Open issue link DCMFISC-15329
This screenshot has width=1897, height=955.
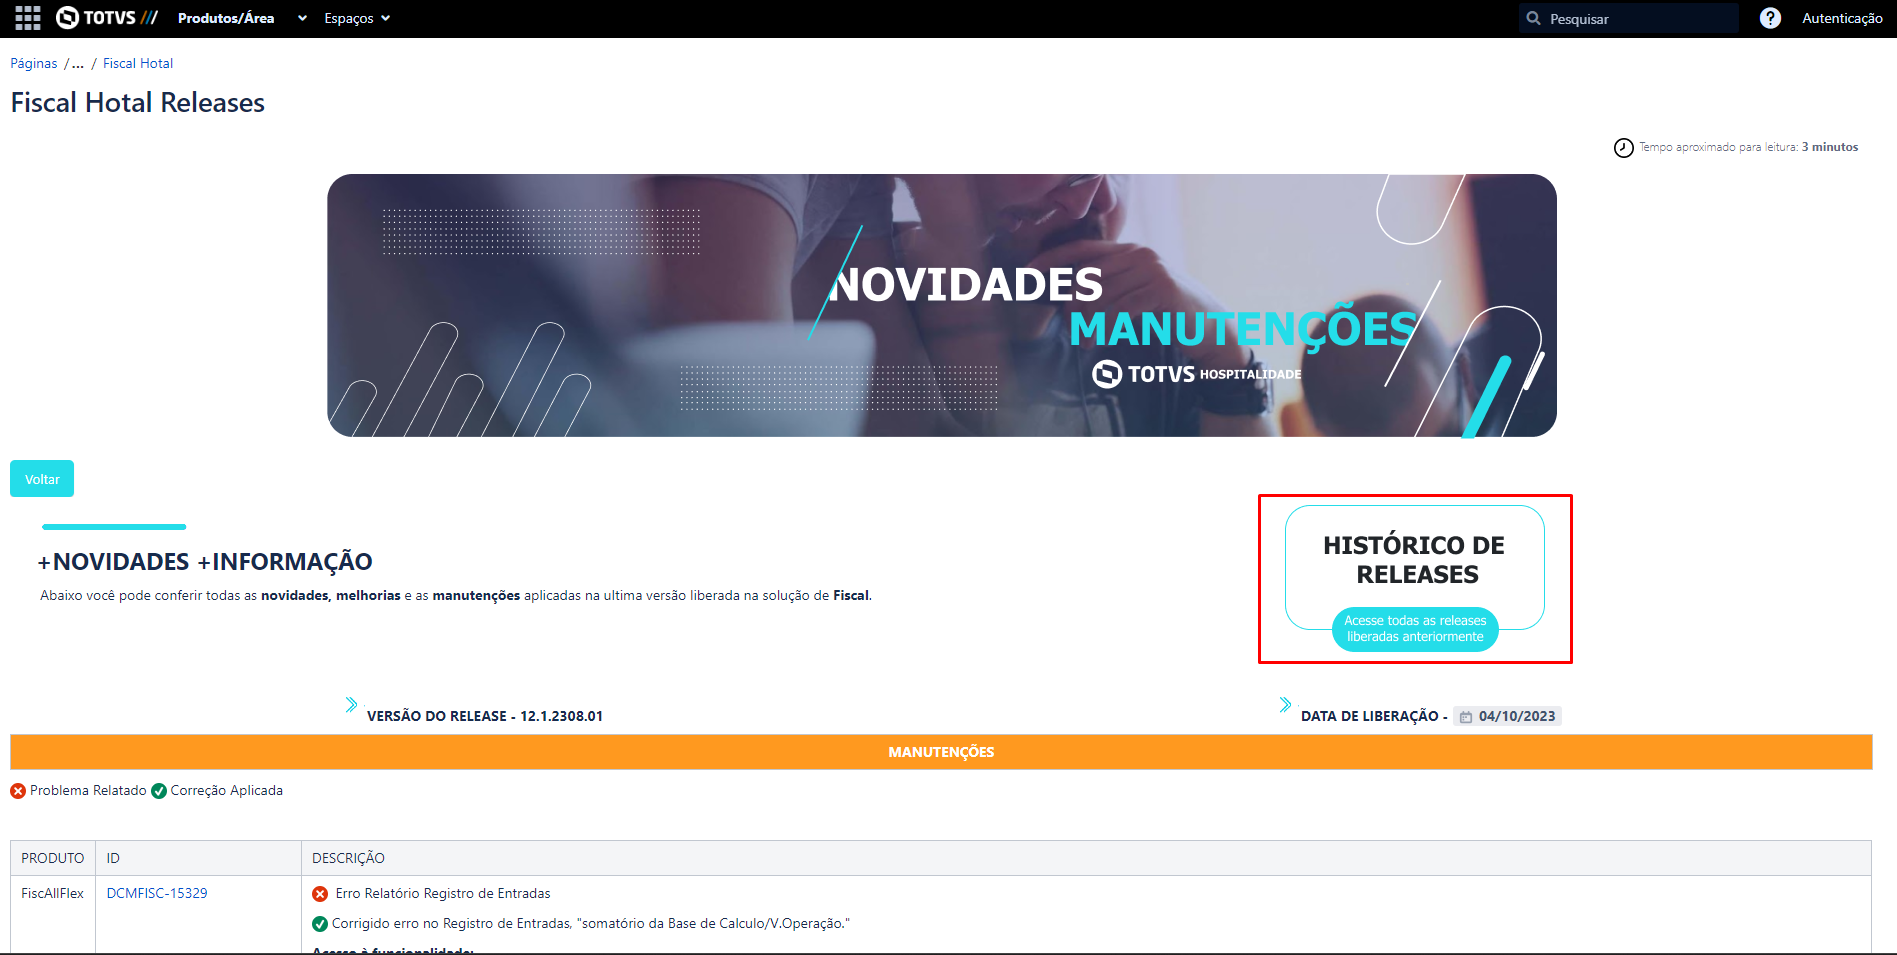point(157,893)
